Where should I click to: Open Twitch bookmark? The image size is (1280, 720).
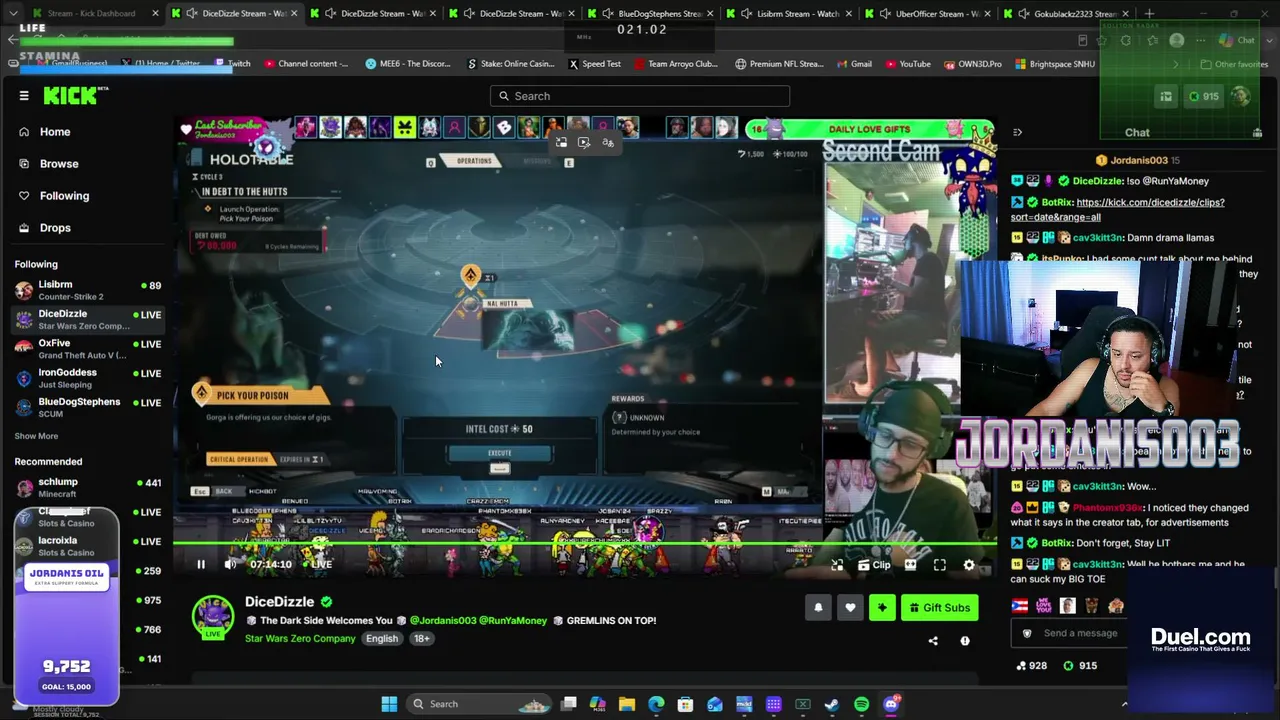point(232,64)
